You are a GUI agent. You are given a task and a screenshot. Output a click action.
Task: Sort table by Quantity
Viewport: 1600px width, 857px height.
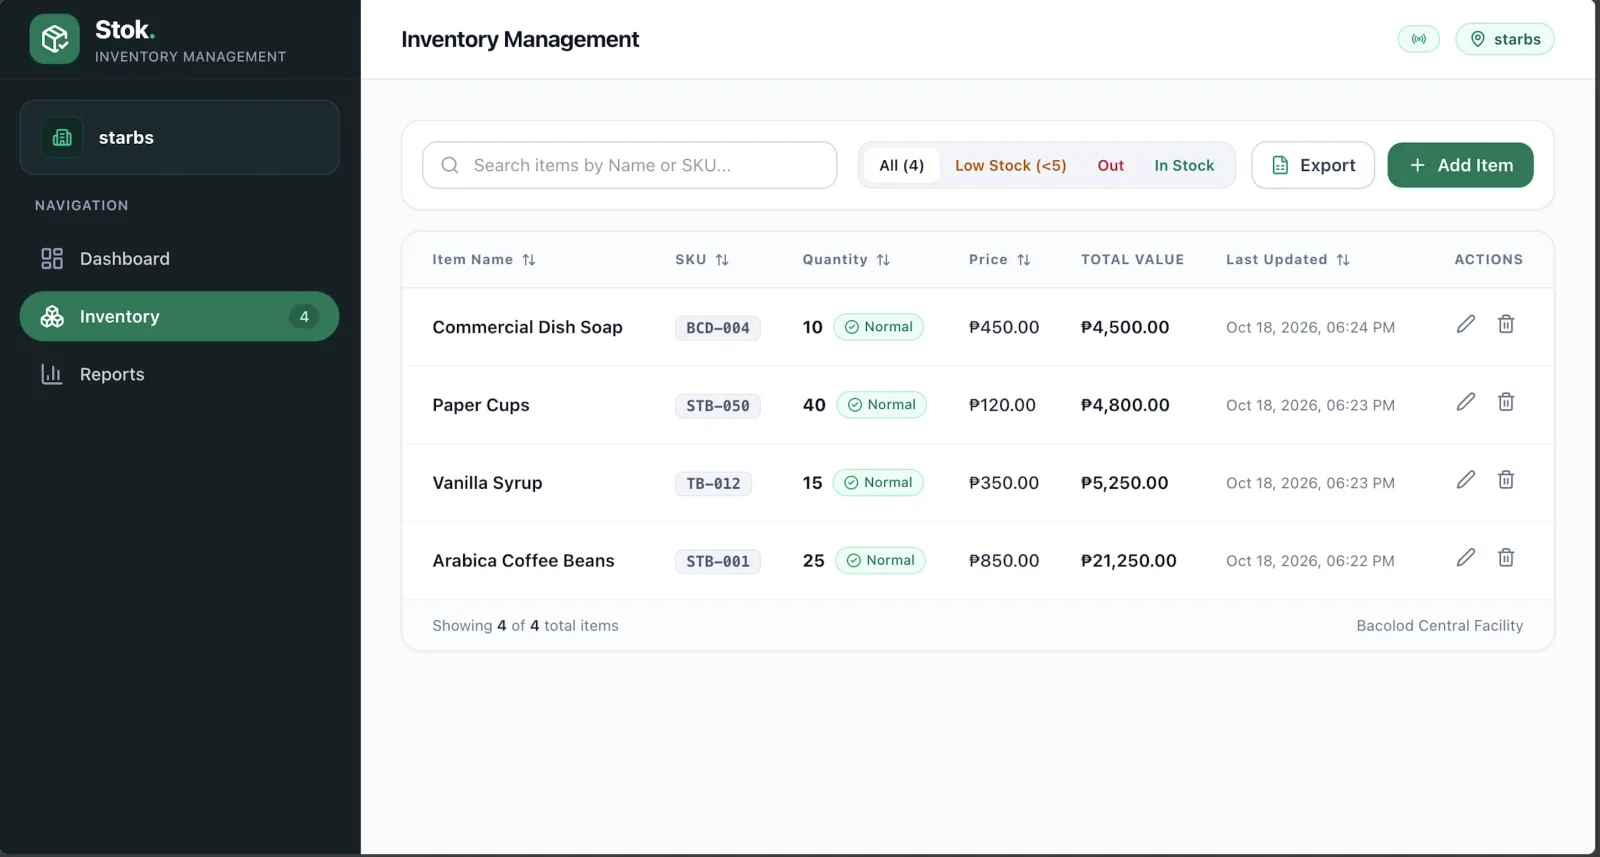click(x=846, y=260)
